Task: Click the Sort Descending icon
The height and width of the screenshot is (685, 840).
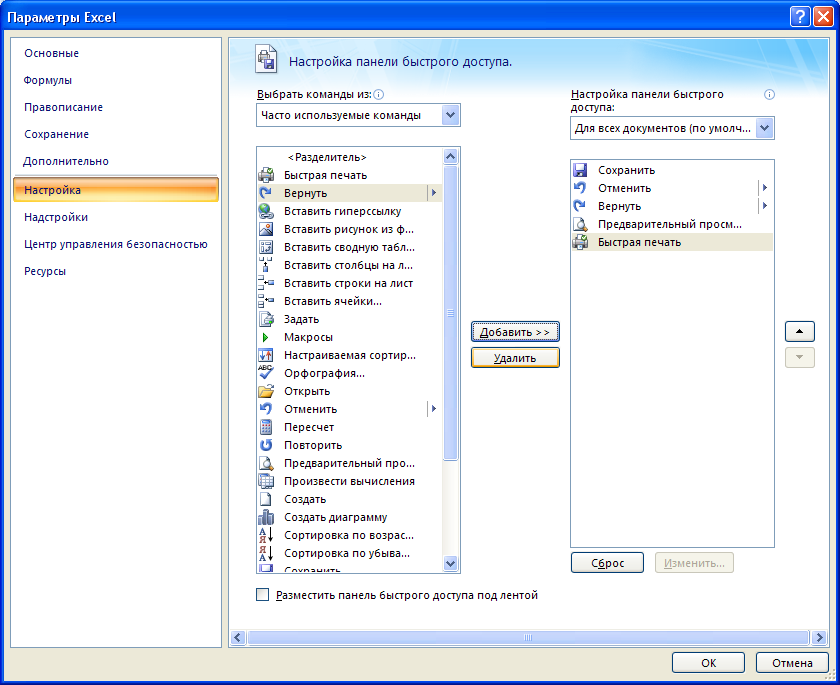Action: (x=266, y=553)
